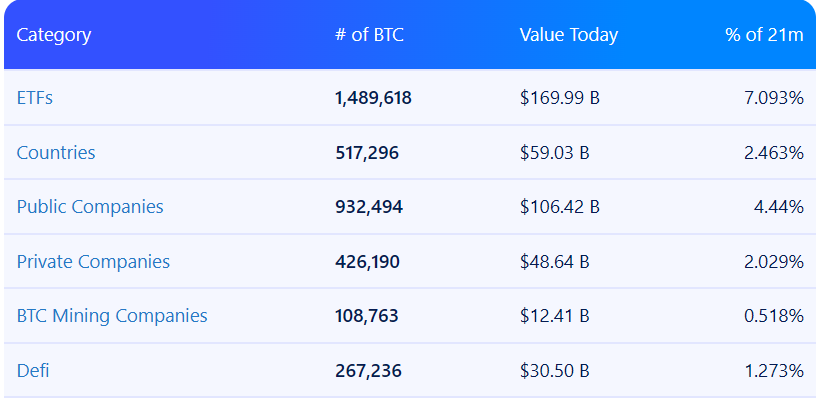The height and width of the screenshot is (402, 827).
Task: Select the 108,763 Mining Companies count
Action: pyautogui.click(x=366, y=316)
